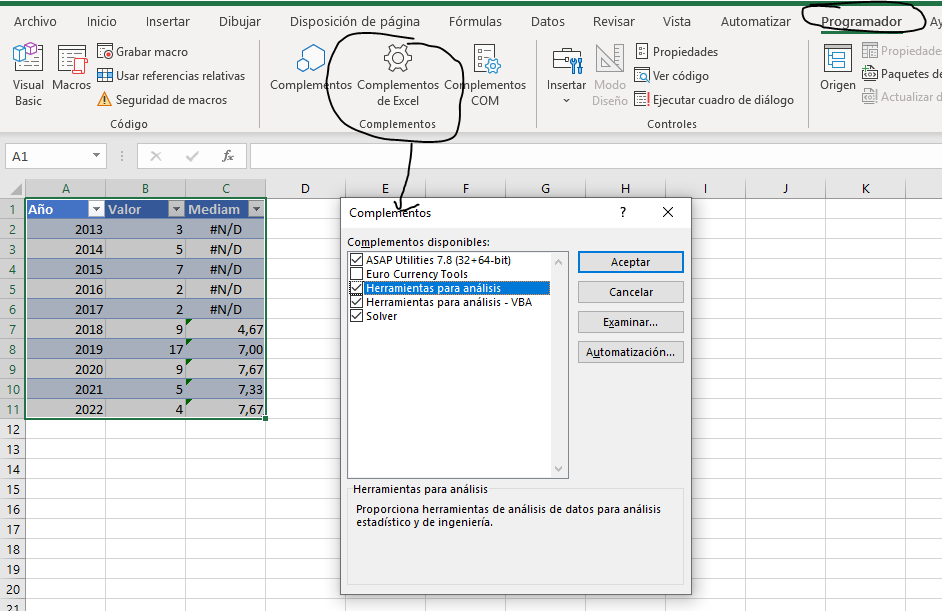Open the Visual Basic editor

(x=28, y=74)
